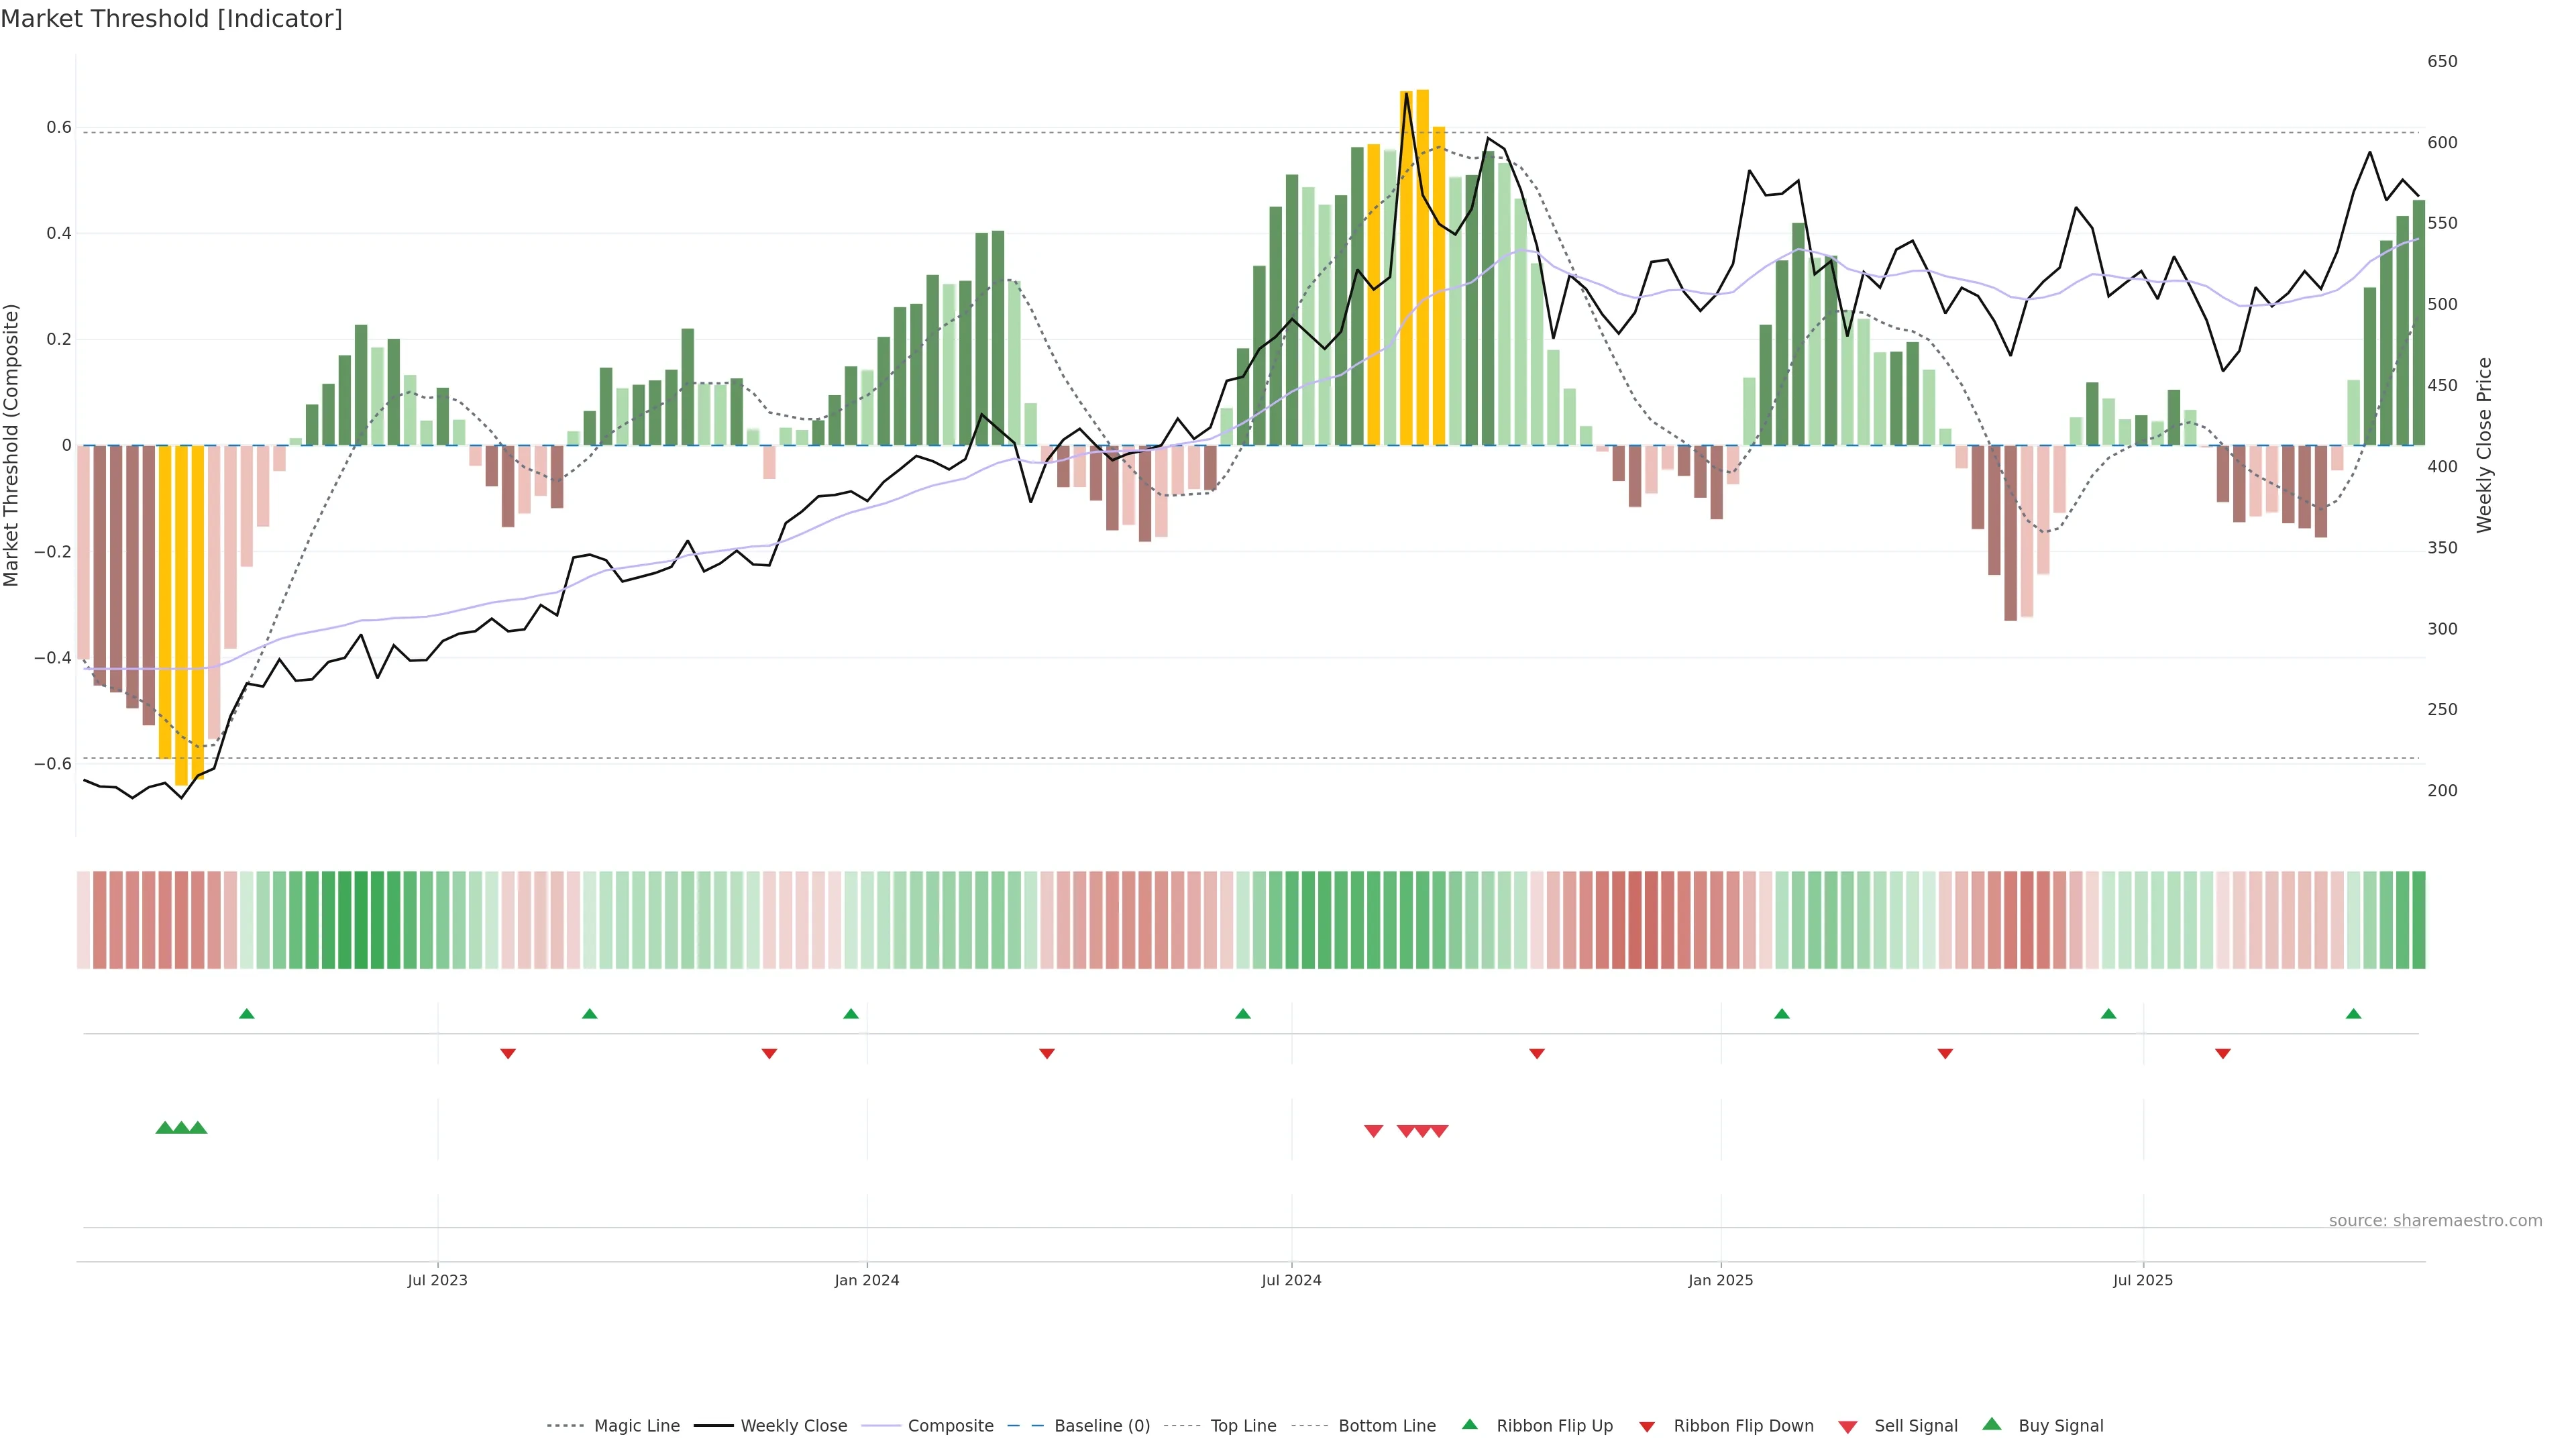2576x1449 pixels.
Task: Click the leftmost green Ribbon Flip Up triangle
Action: [x=247, y=1014]
